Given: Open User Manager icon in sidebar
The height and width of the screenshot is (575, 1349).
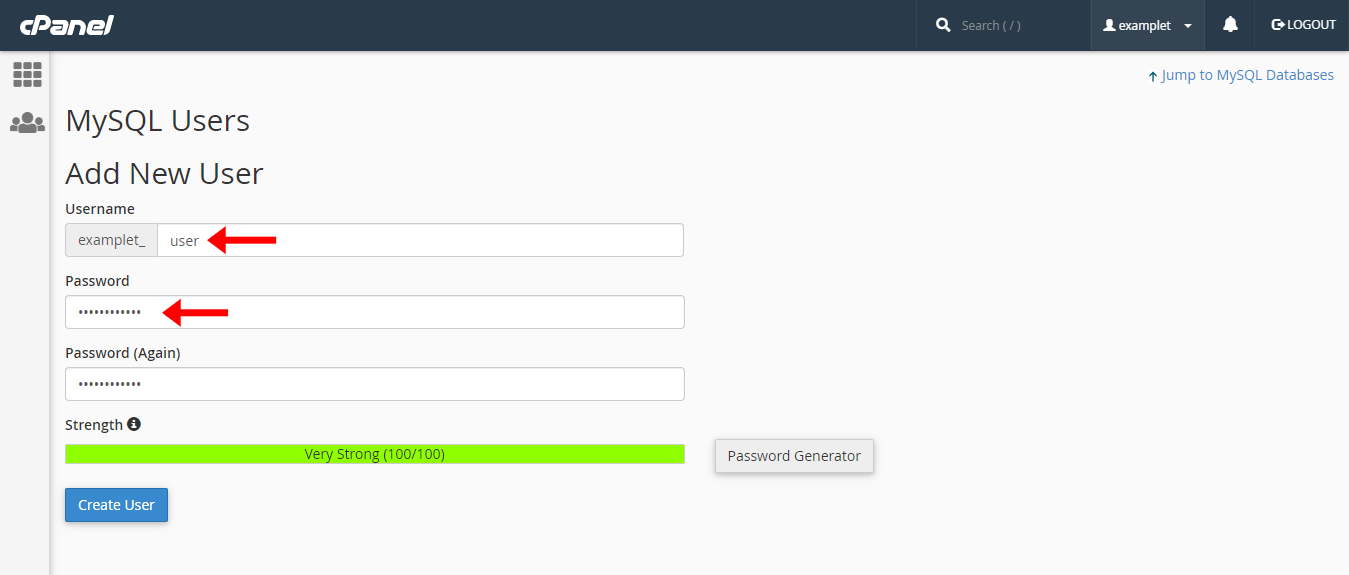Looking at the screenshot, I should (27, 123).
